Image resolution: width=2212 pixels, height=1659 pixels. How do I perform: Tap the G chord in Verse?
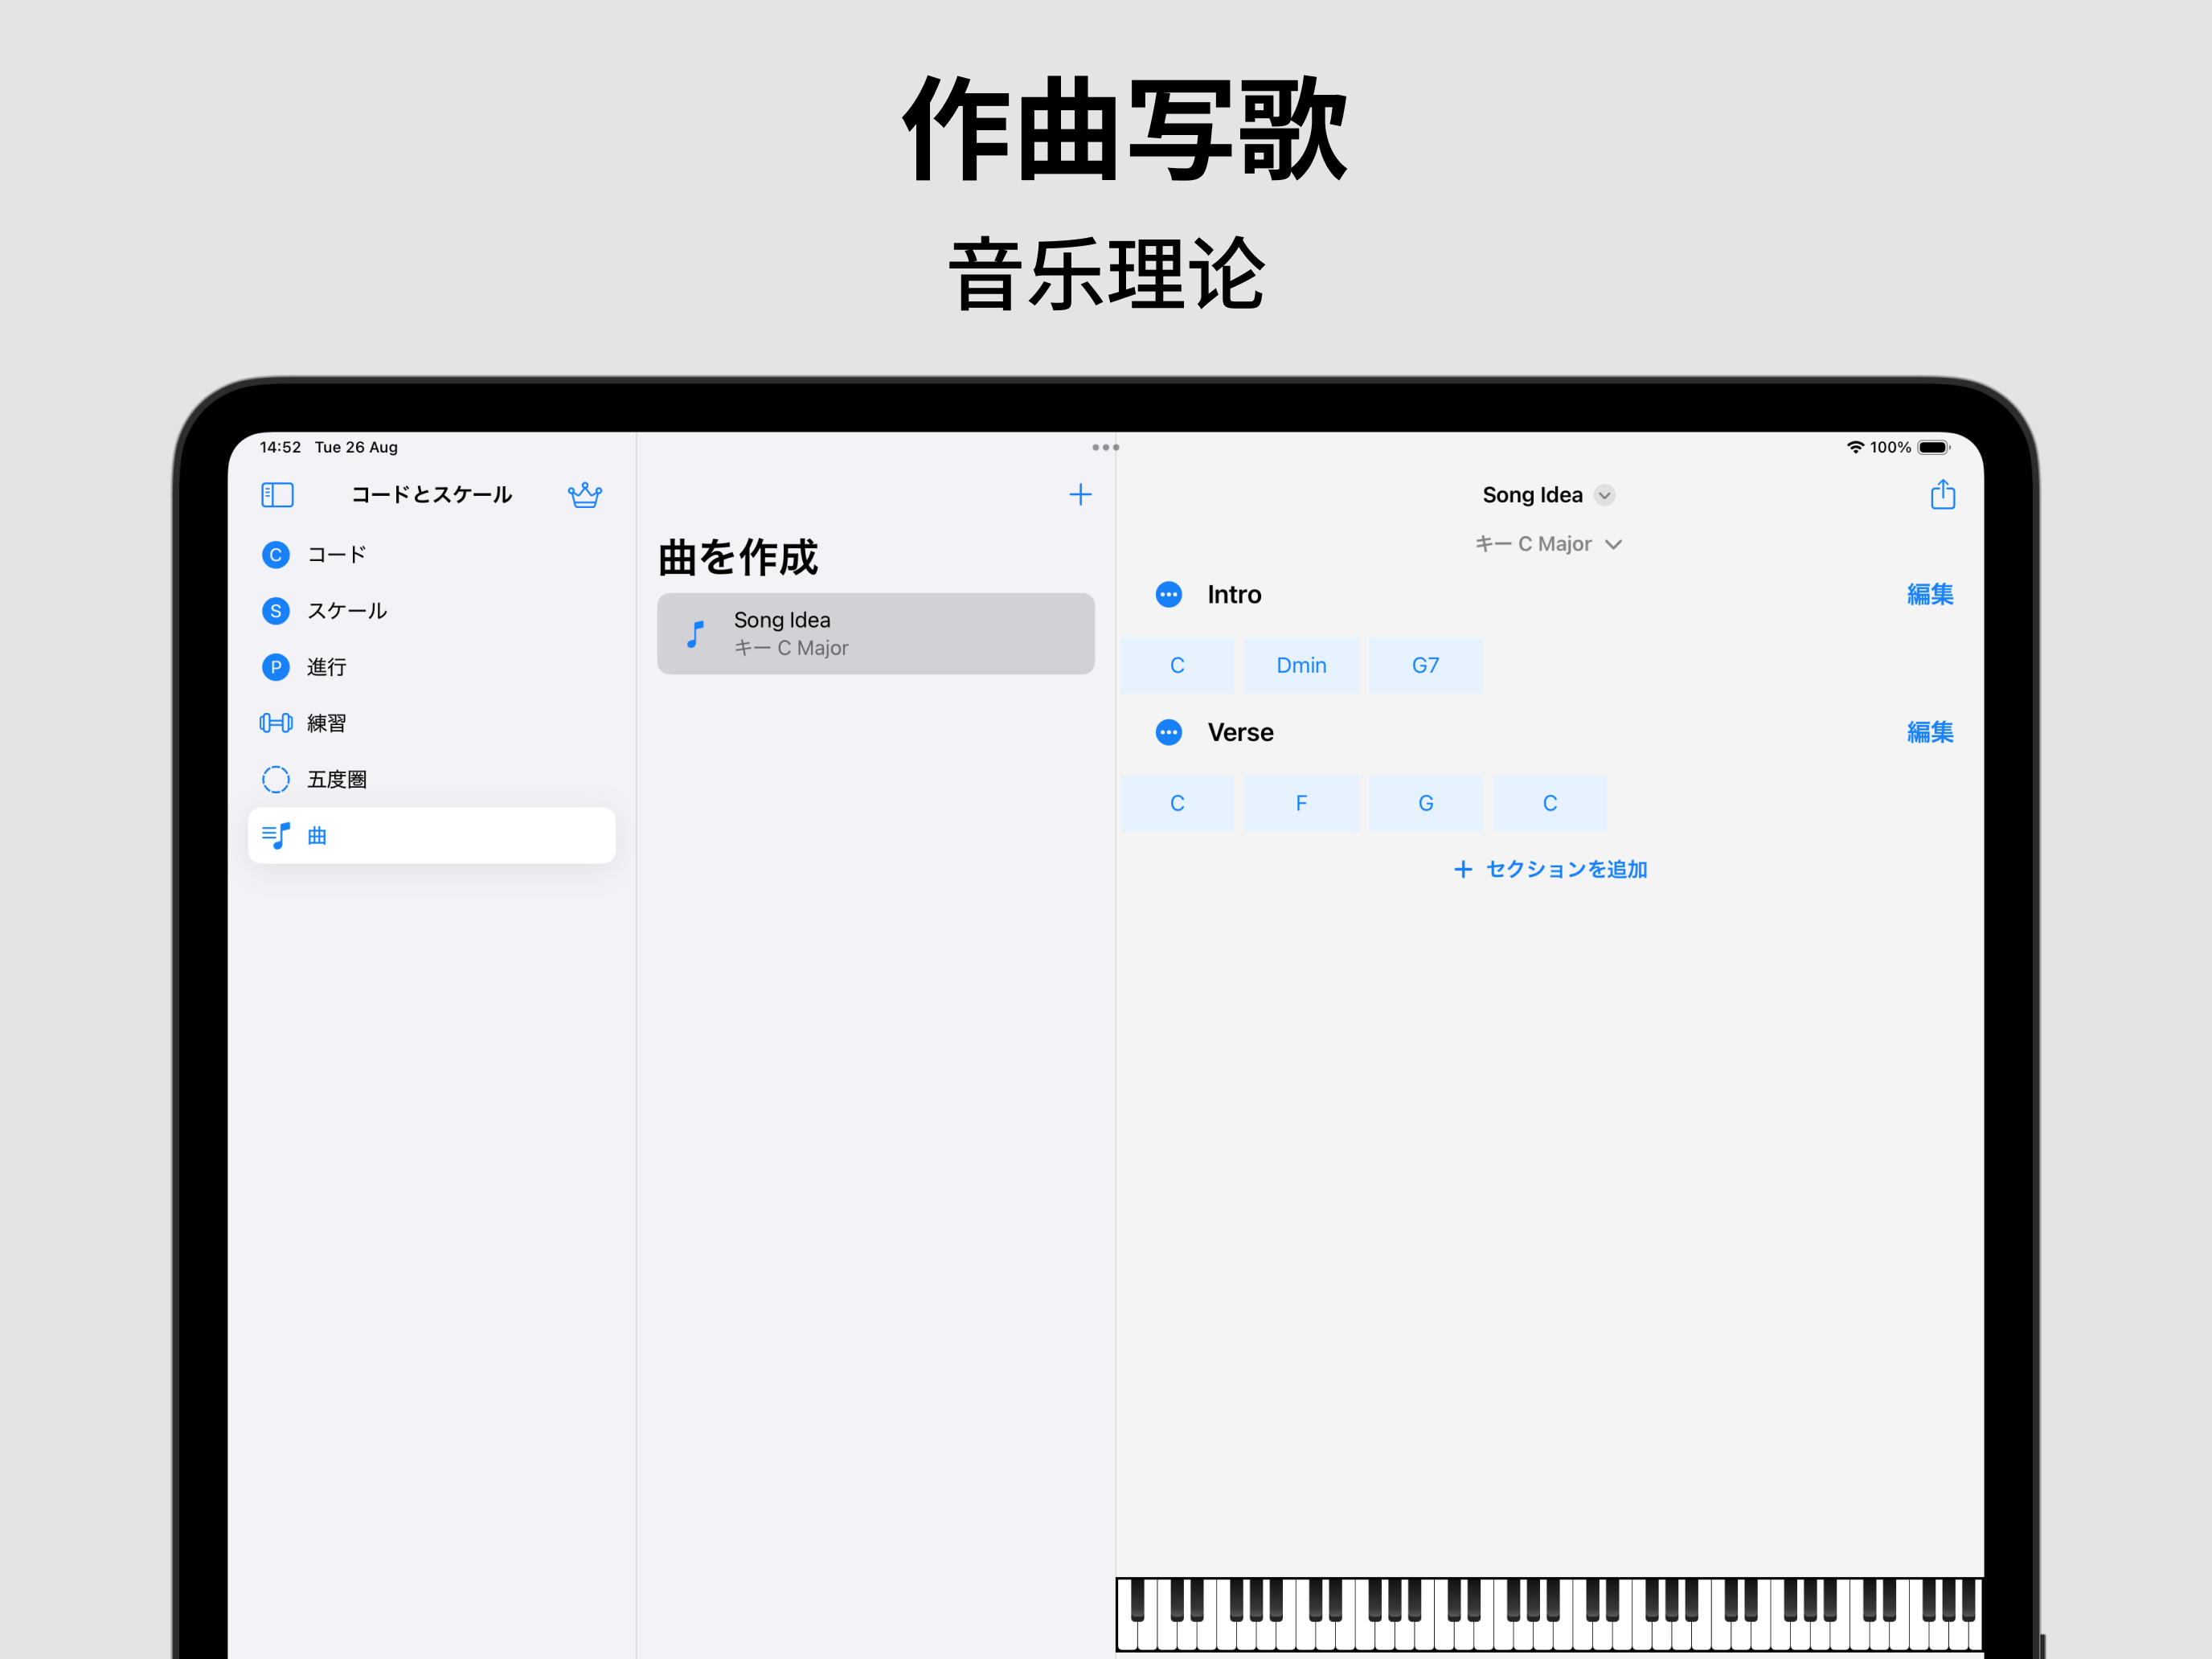coord(1425,804)
